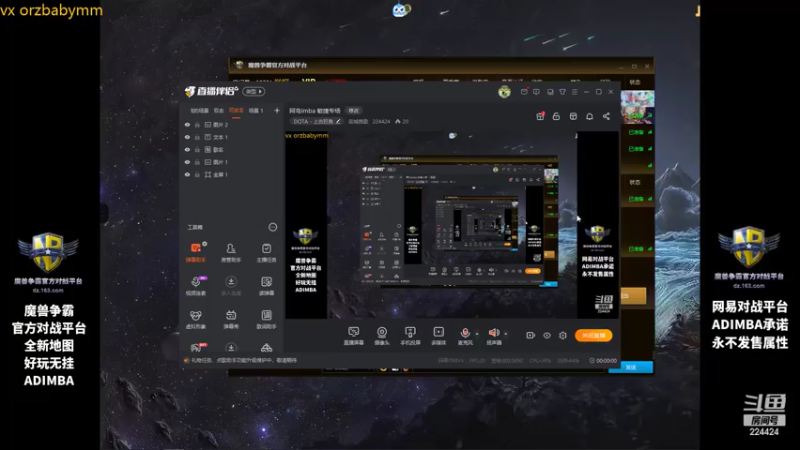Screen dimensions: 800x450
Task: Toggle lock on 文本 1 layer
Action: 197,137
